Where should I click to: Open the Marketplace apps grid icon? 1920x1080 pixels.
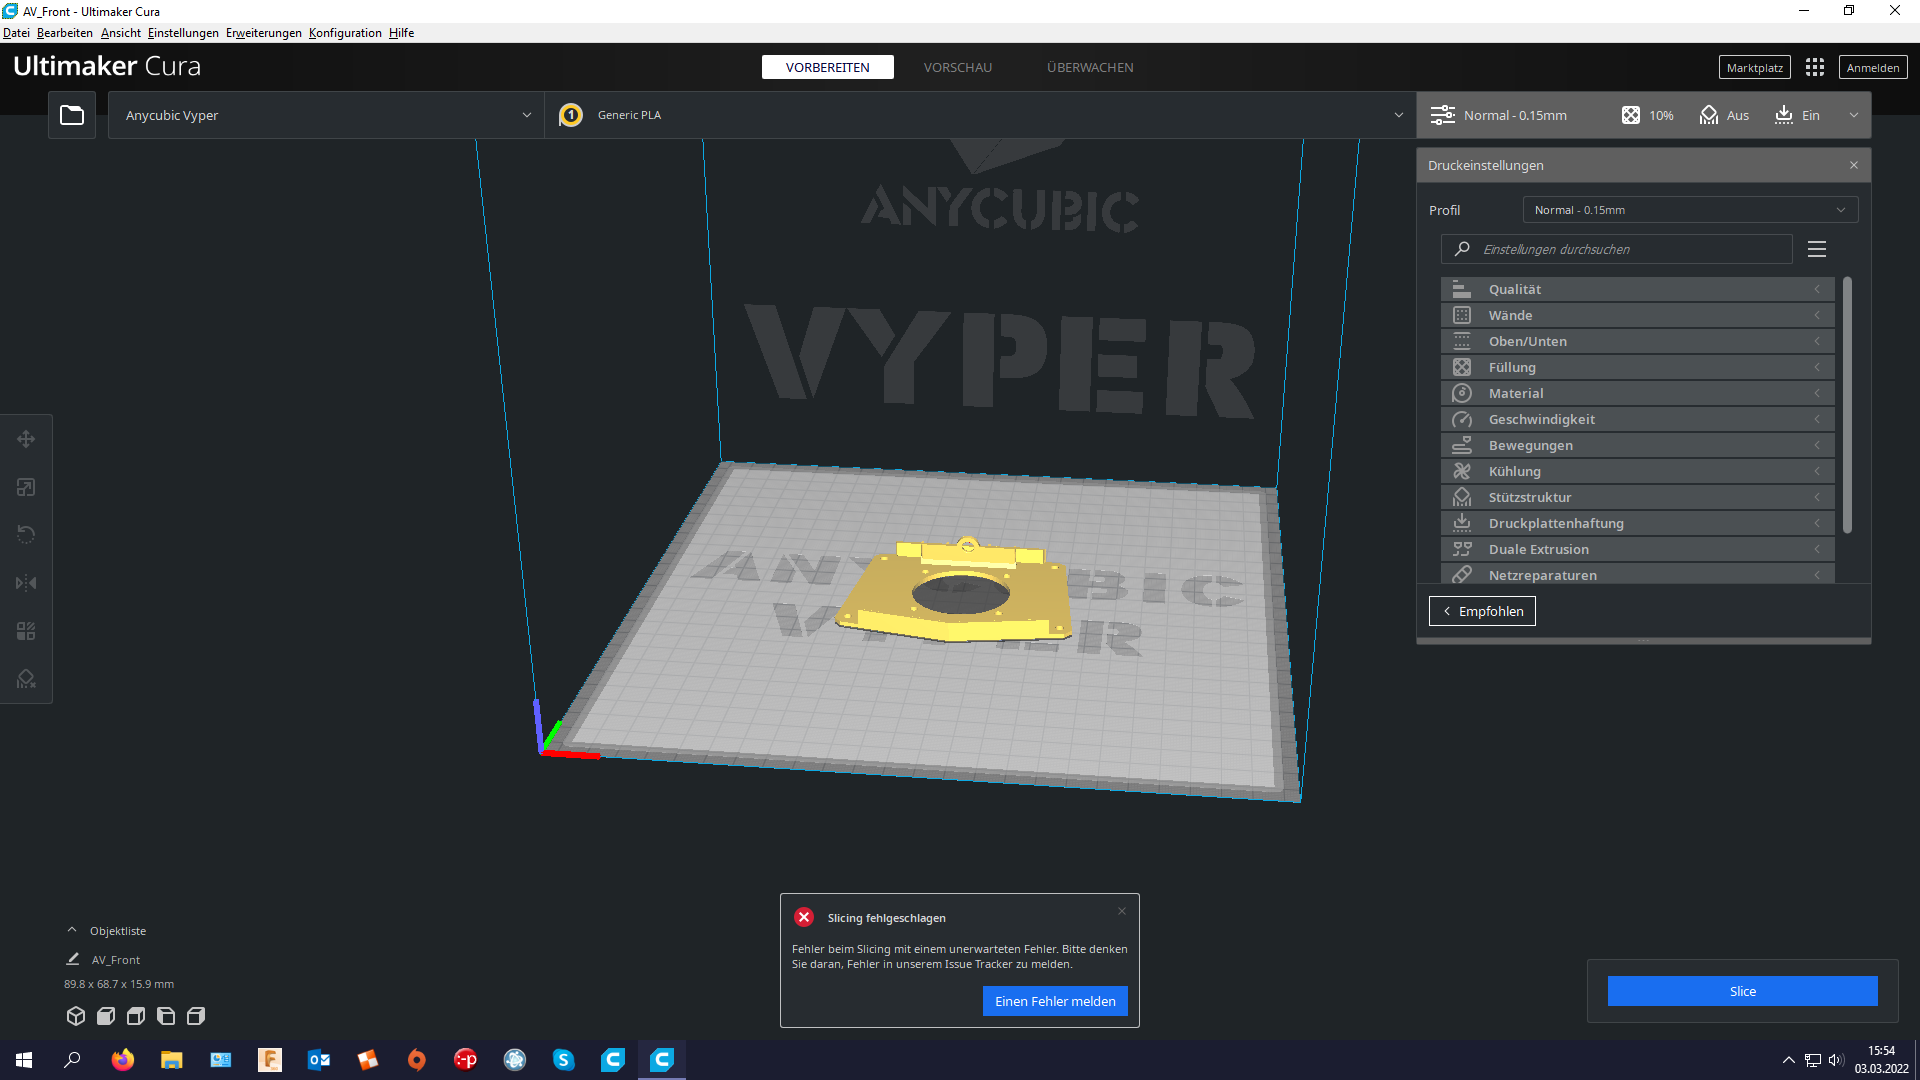pos(1815,66)
